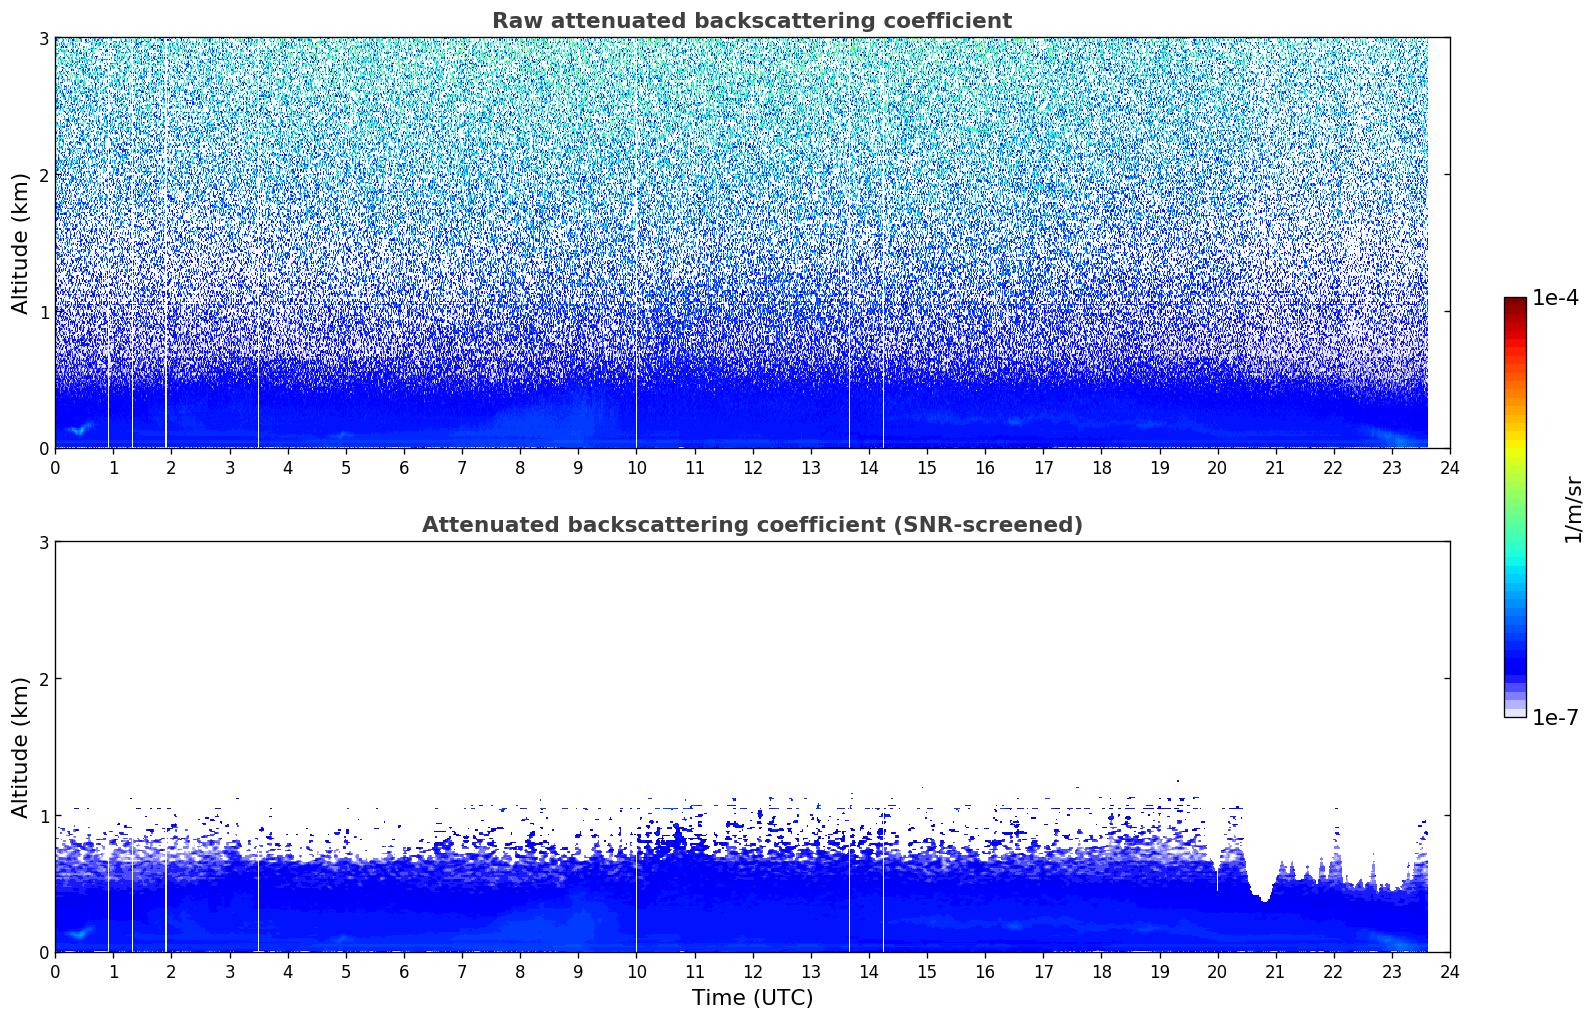Click the colorbar unit label "1/m/sr"

click(x=1573, y=509)
